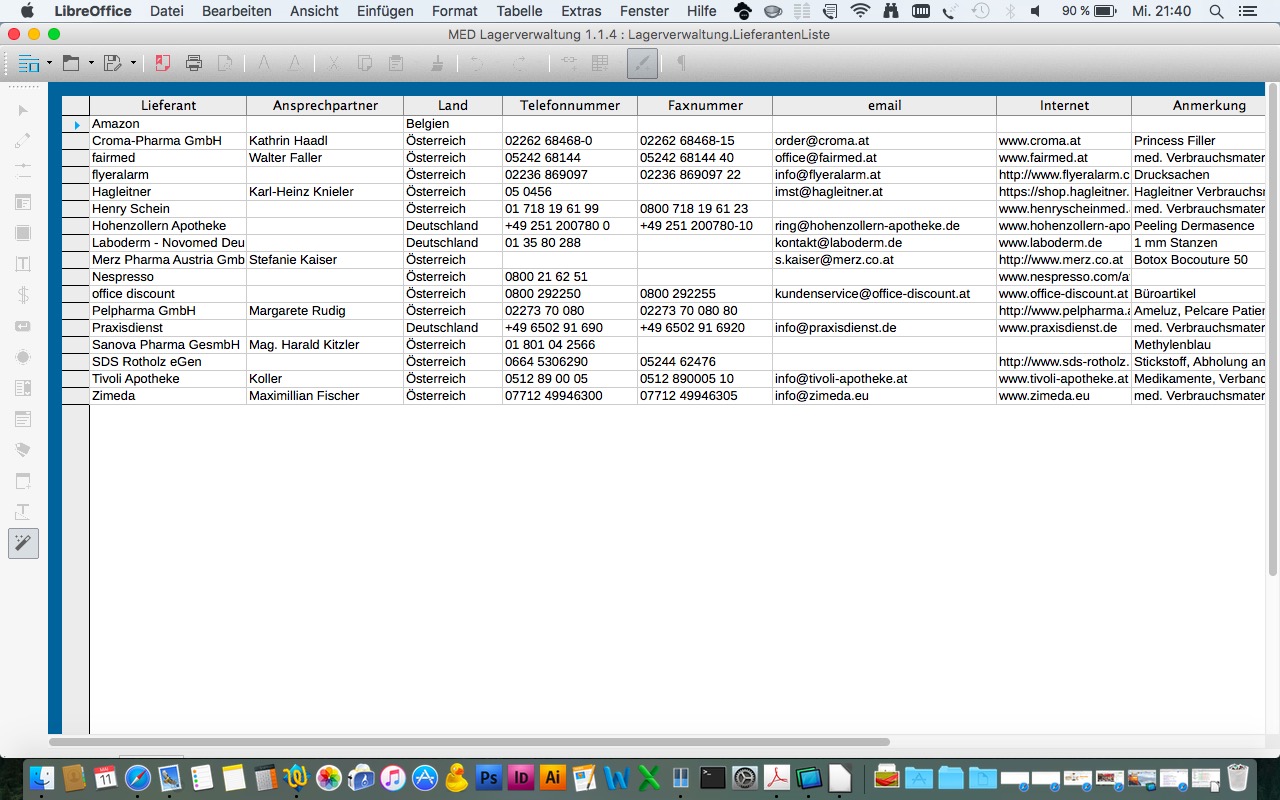Click the New document icon in toolbar
Screen dimensions: 1280x800
tap(29, 63)
